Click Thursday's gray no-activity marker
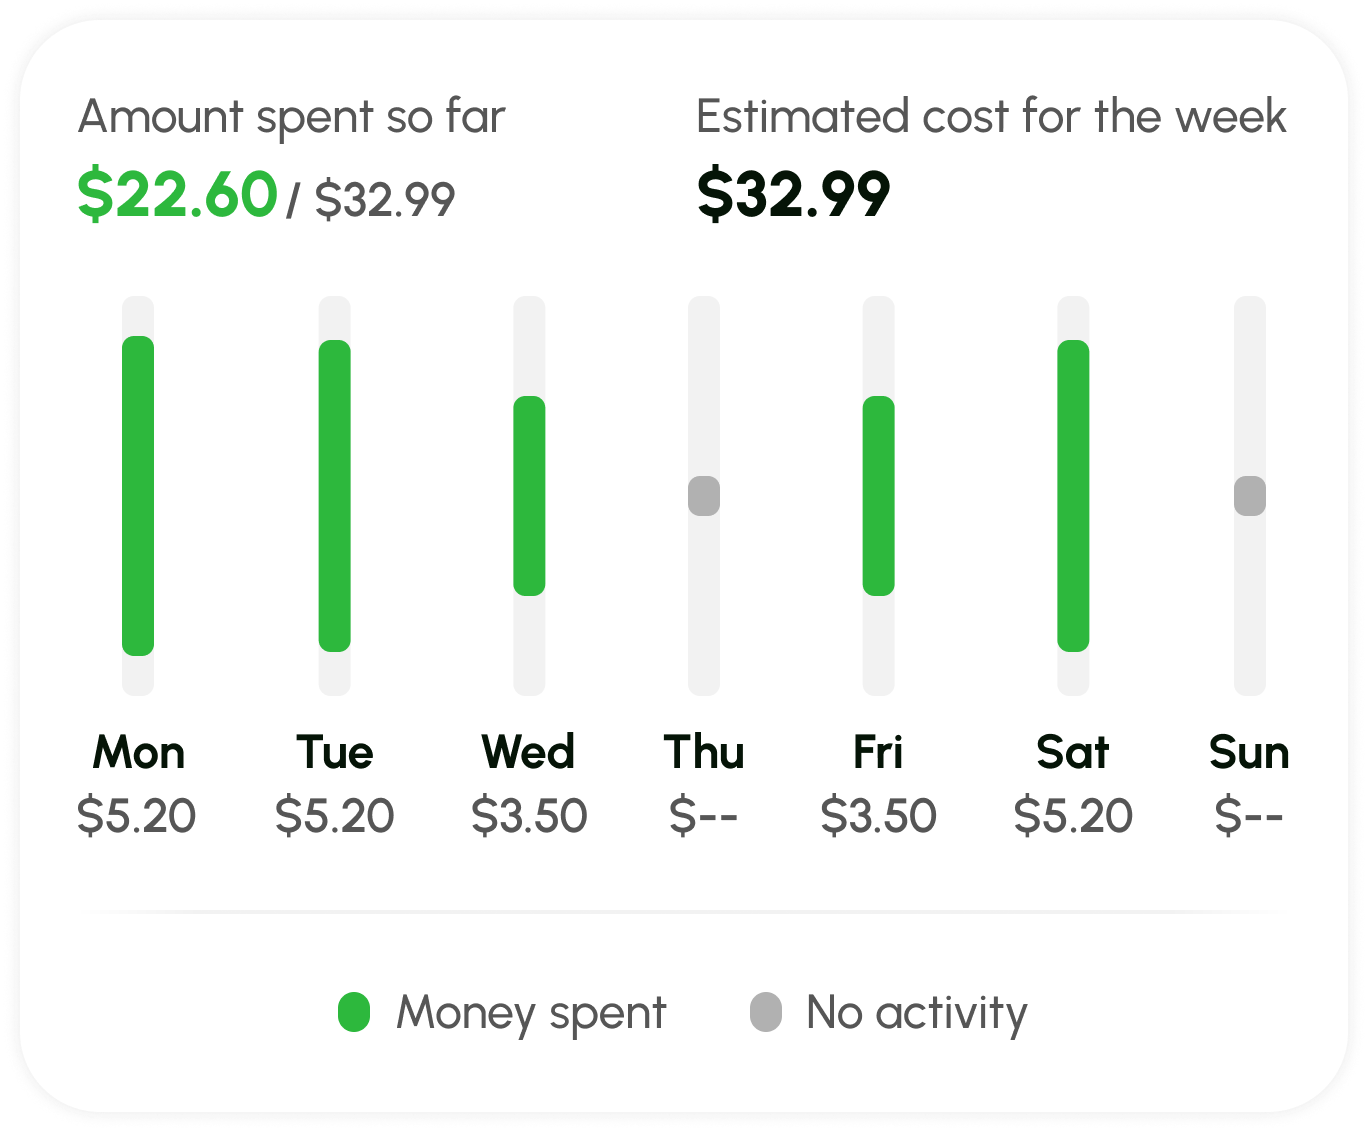Screen dimensions: 1368x1132 tap(704, 496)
